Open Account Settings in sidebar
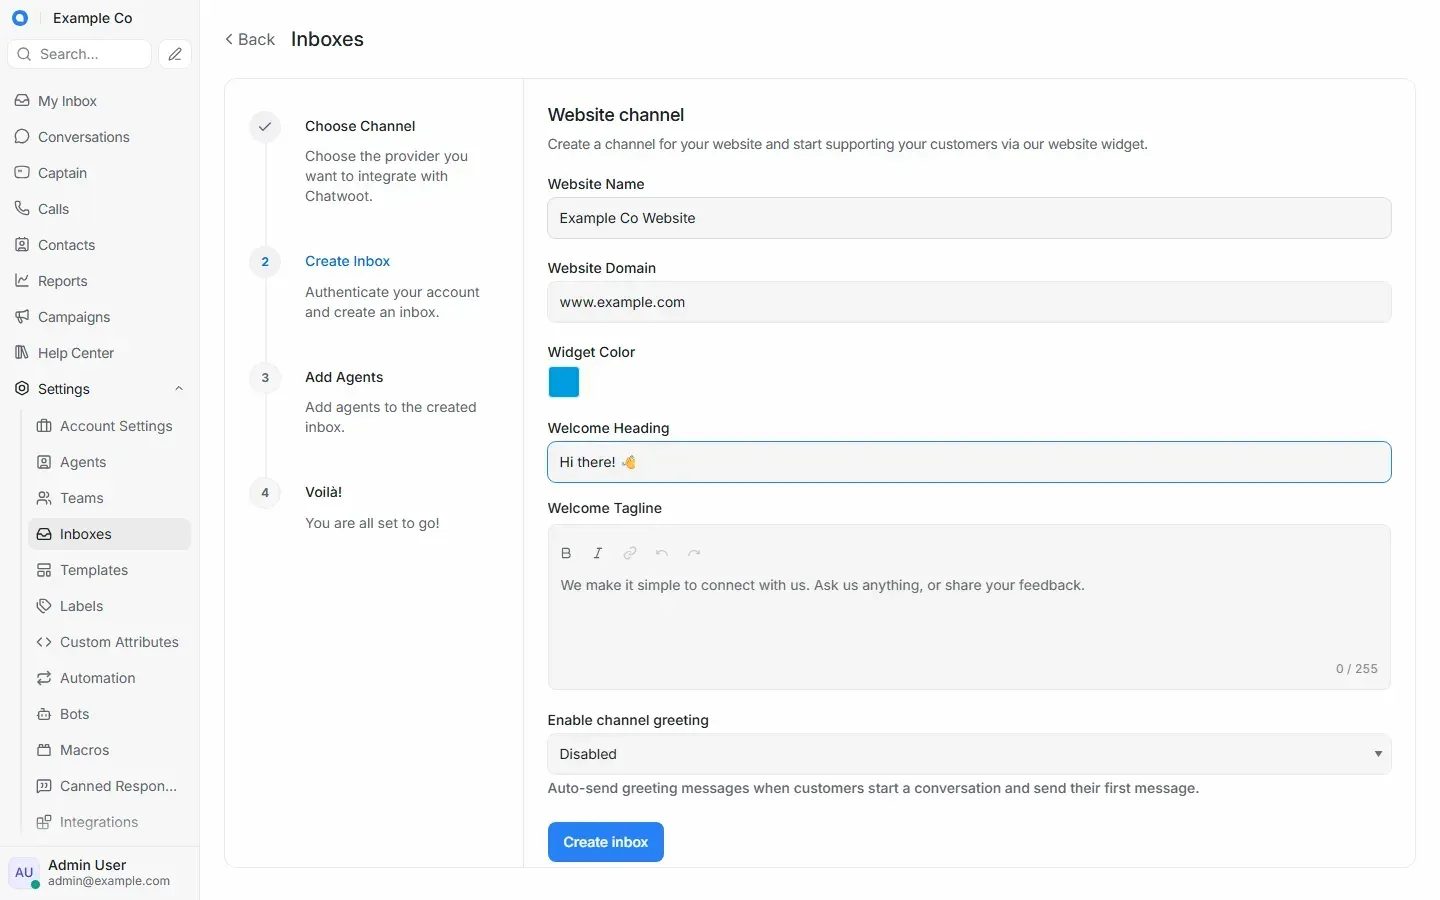The image size is (1440, 900). [x=110, y=426]
